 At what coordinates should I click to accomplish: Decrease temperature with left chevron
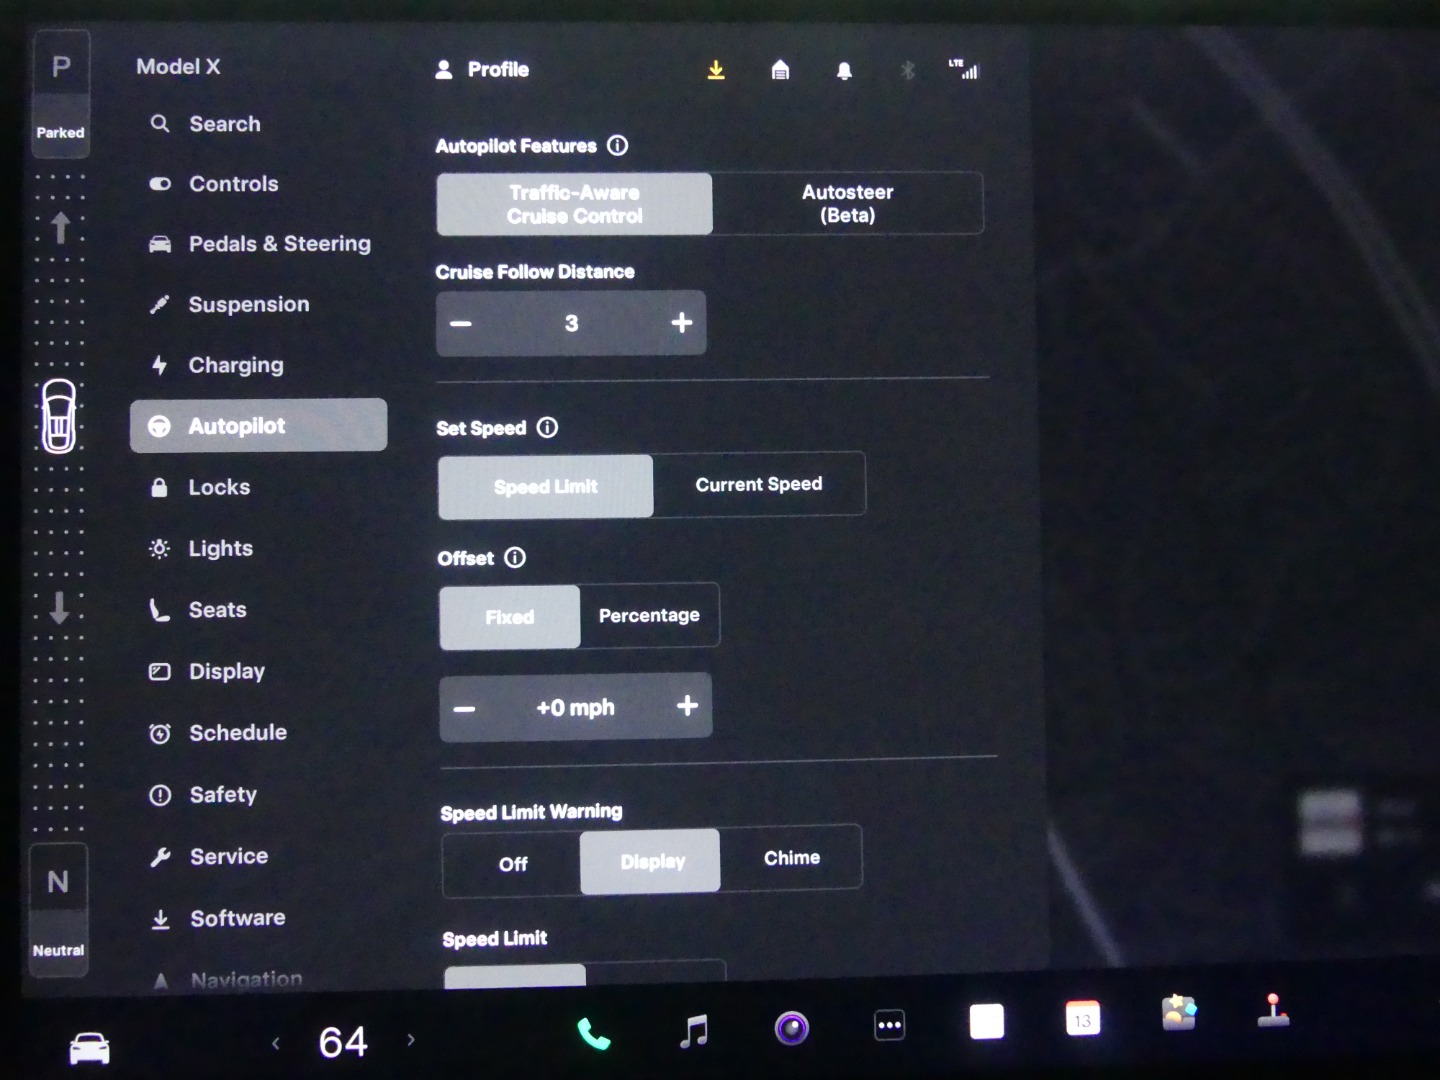click(x=276, y=1043)
